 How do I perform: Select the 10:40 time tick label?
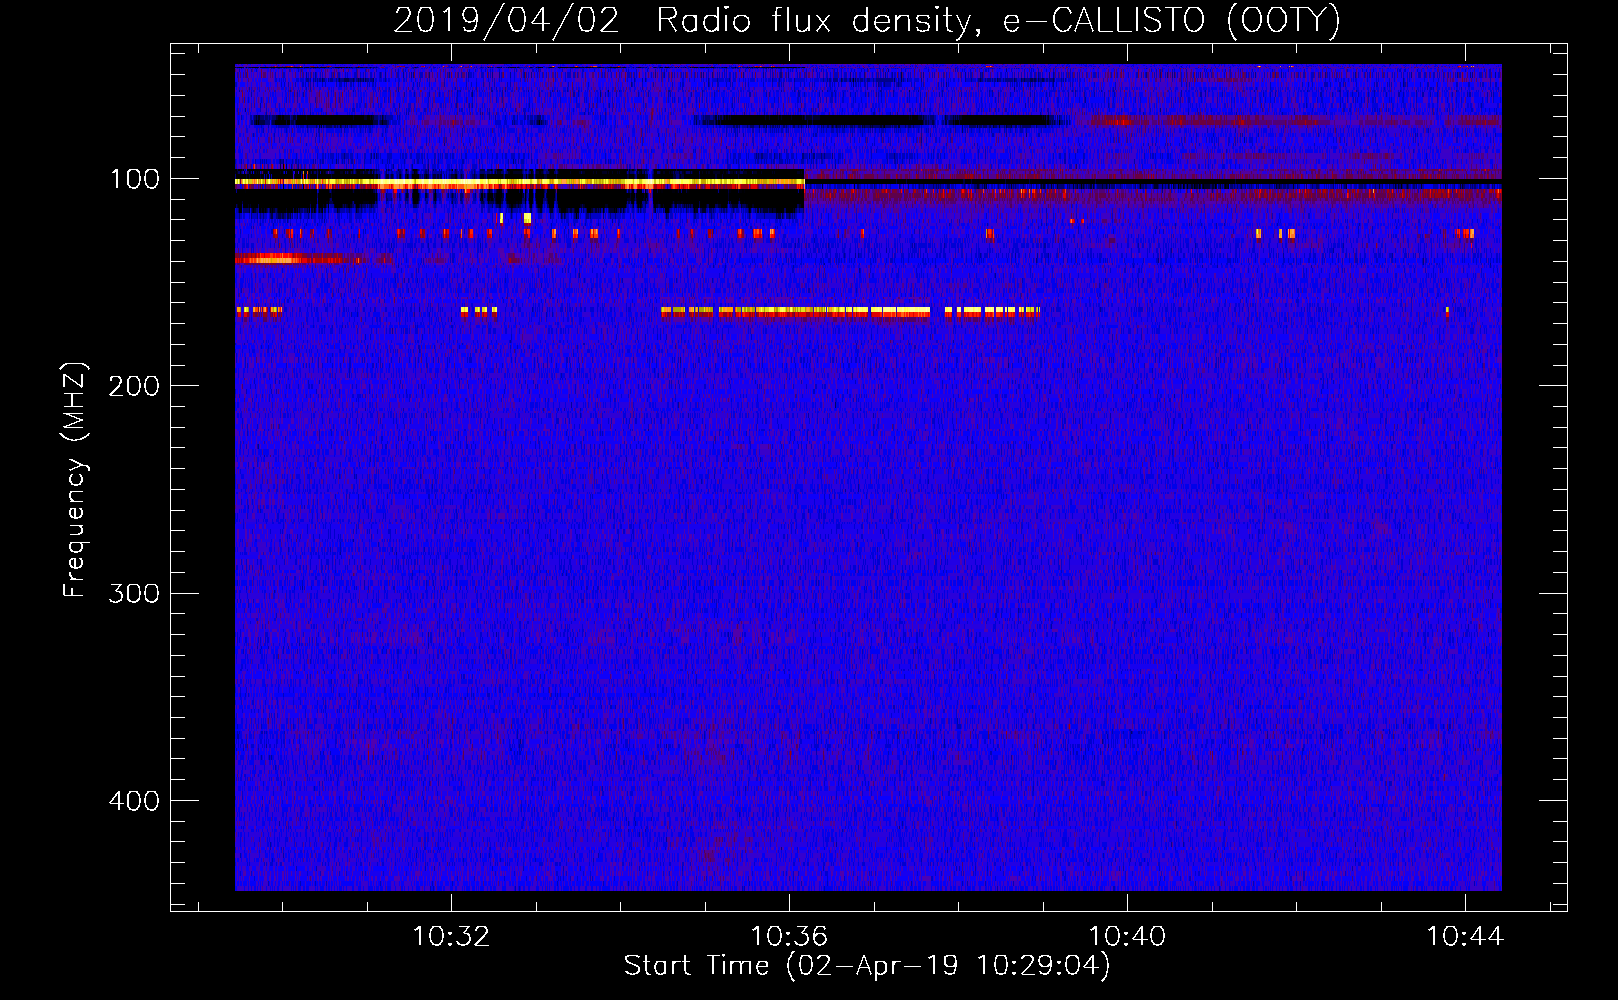pyautogui.click(x=1127, y=936)
